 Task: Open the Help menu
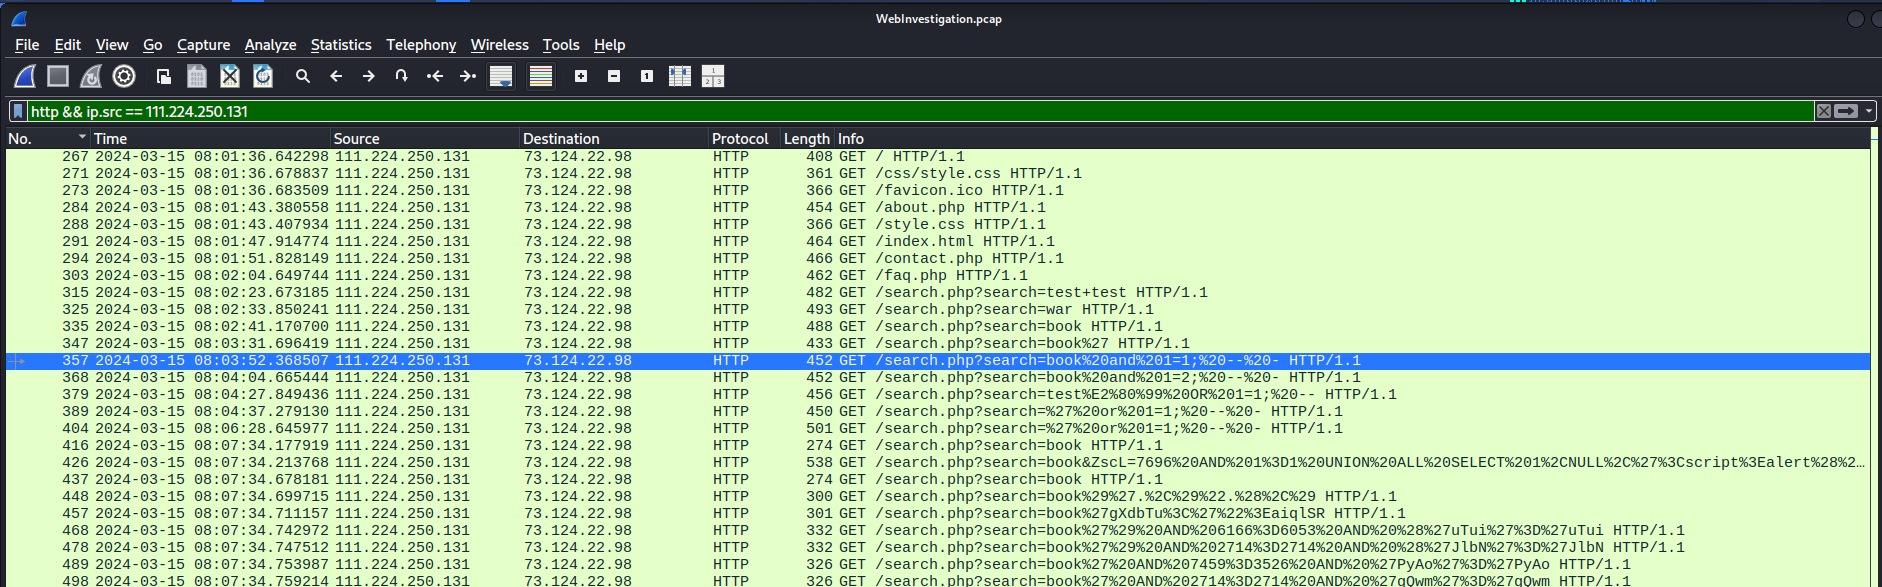pos(609,45)
